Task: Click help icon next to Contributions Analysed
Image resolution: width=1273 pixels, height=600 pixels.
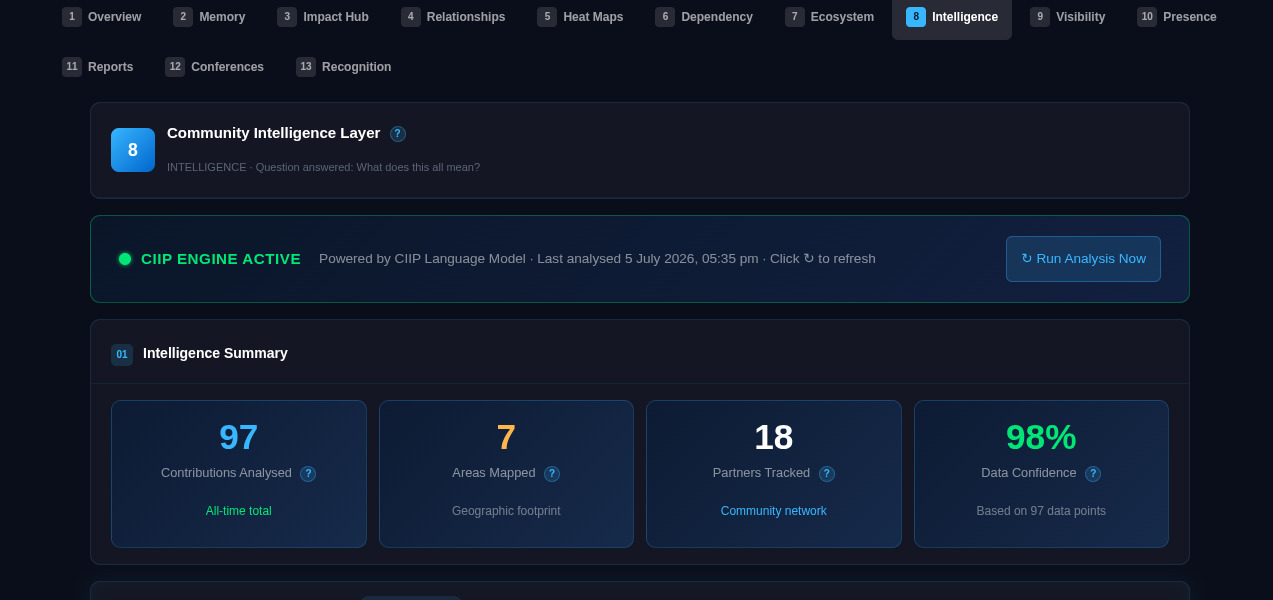Action: [308, 474]
